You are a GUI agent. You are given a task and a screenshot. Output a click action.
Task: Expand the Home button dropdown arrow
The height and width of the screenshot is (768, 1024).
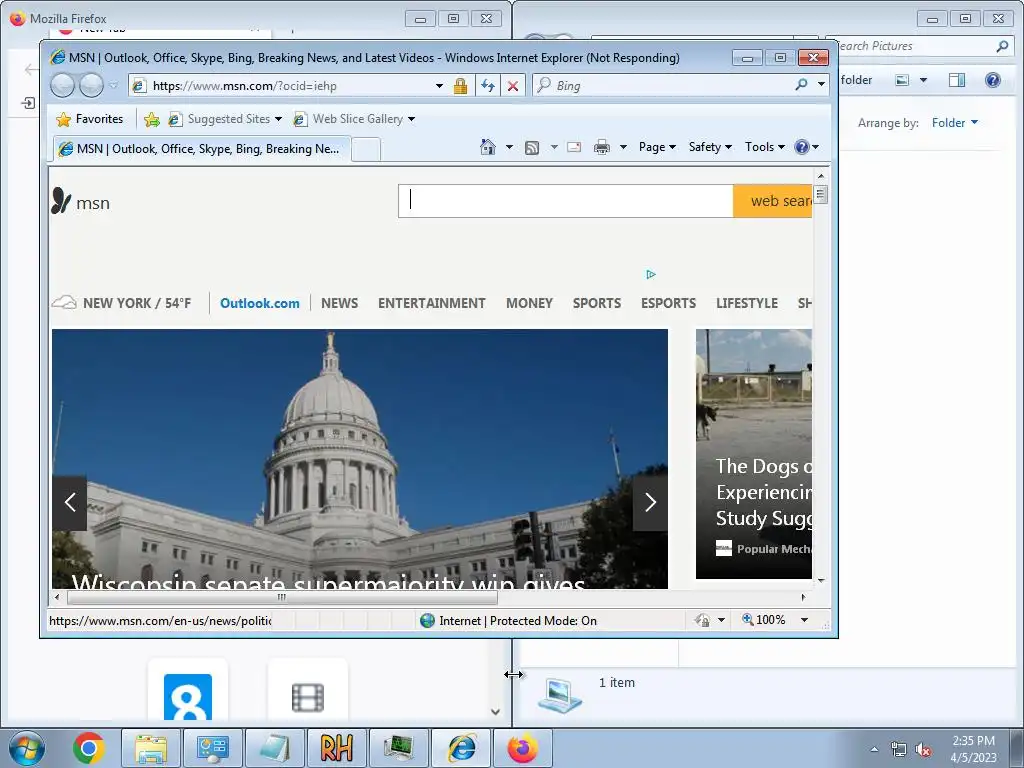[509, 147]
